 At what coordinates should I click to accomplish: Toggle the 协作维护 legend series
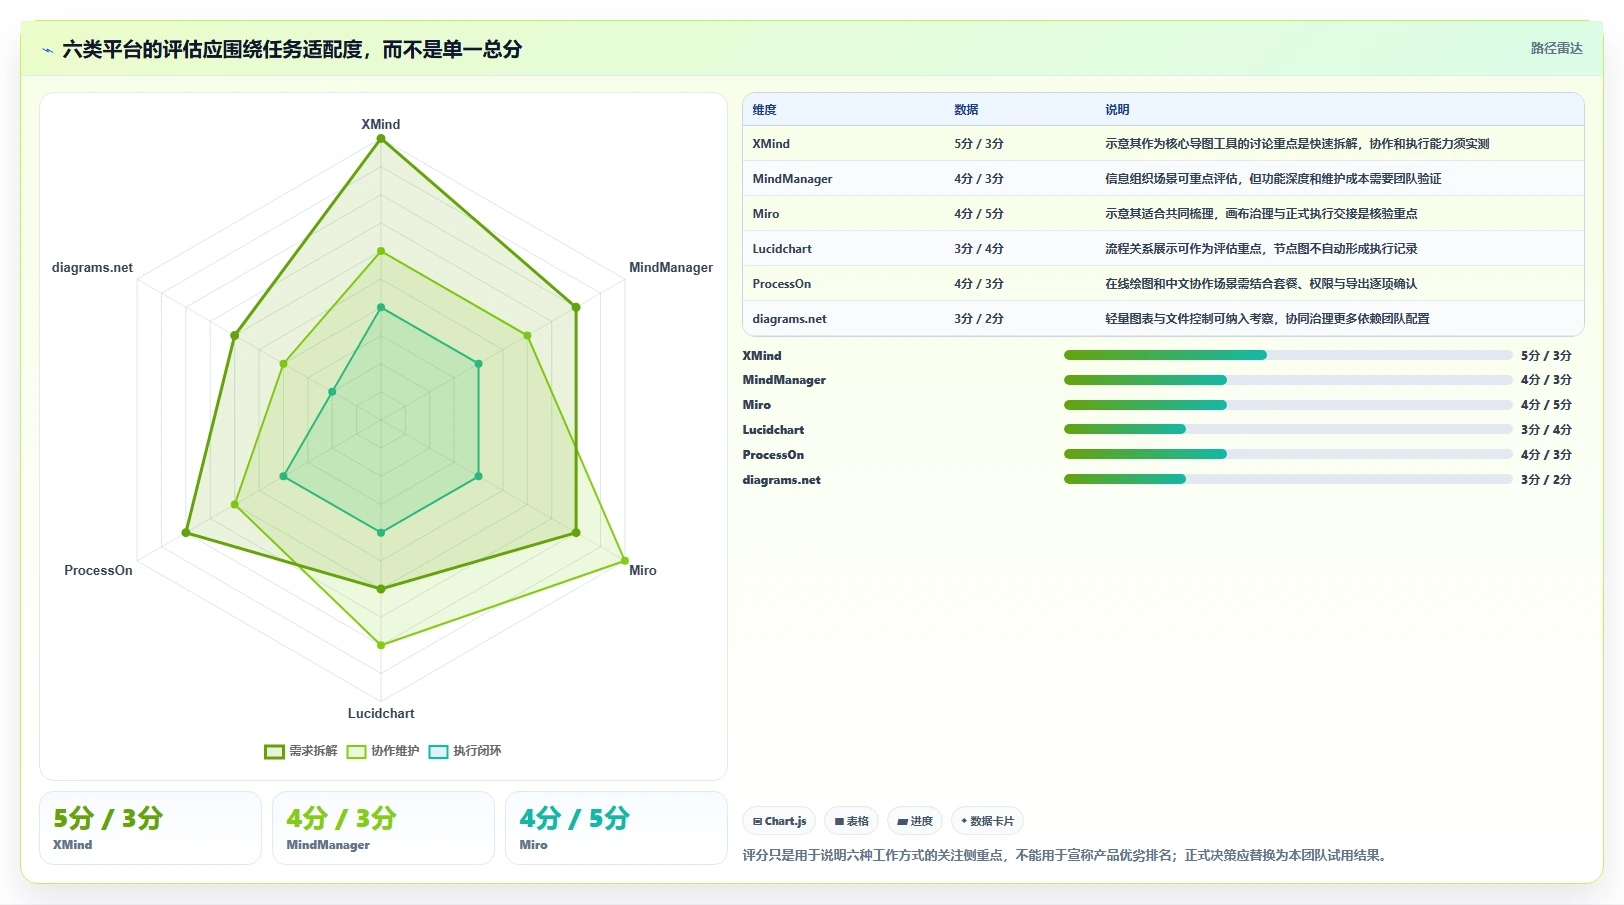pyautogui.click(x=383, y=751)
